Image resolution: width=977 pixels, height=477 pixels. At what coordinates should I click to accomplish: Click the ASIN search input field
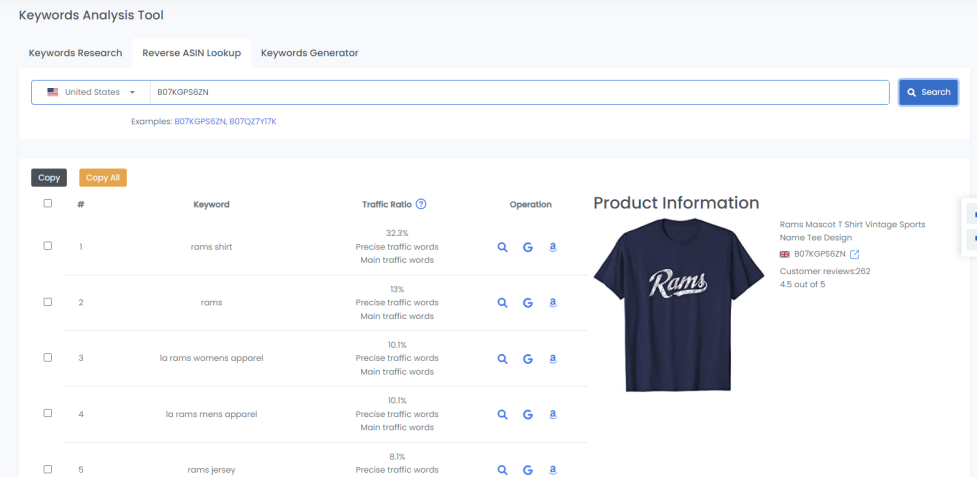pyautogui.click(x=519, y=92)
